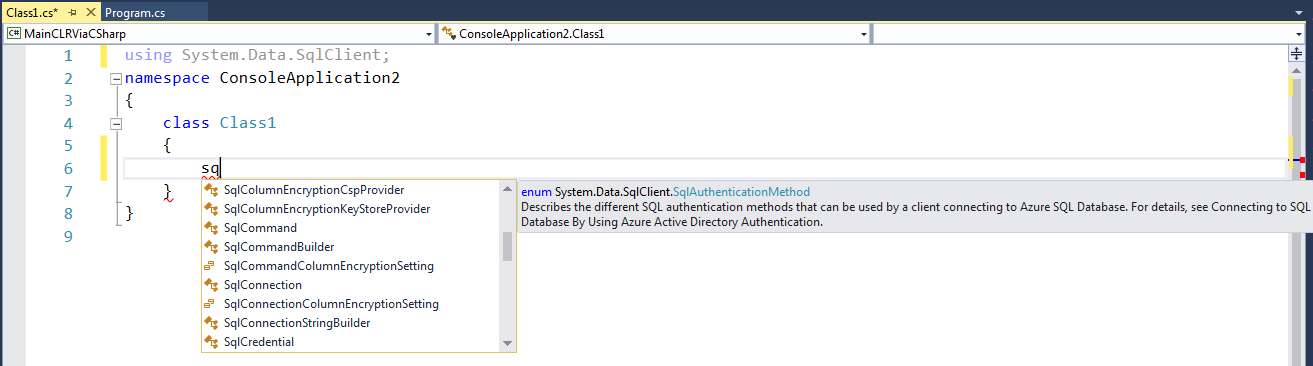Click the class icon beside SqlCommandBuilder
Screen dimensions: 1313x366
click(x=211, y=247)
